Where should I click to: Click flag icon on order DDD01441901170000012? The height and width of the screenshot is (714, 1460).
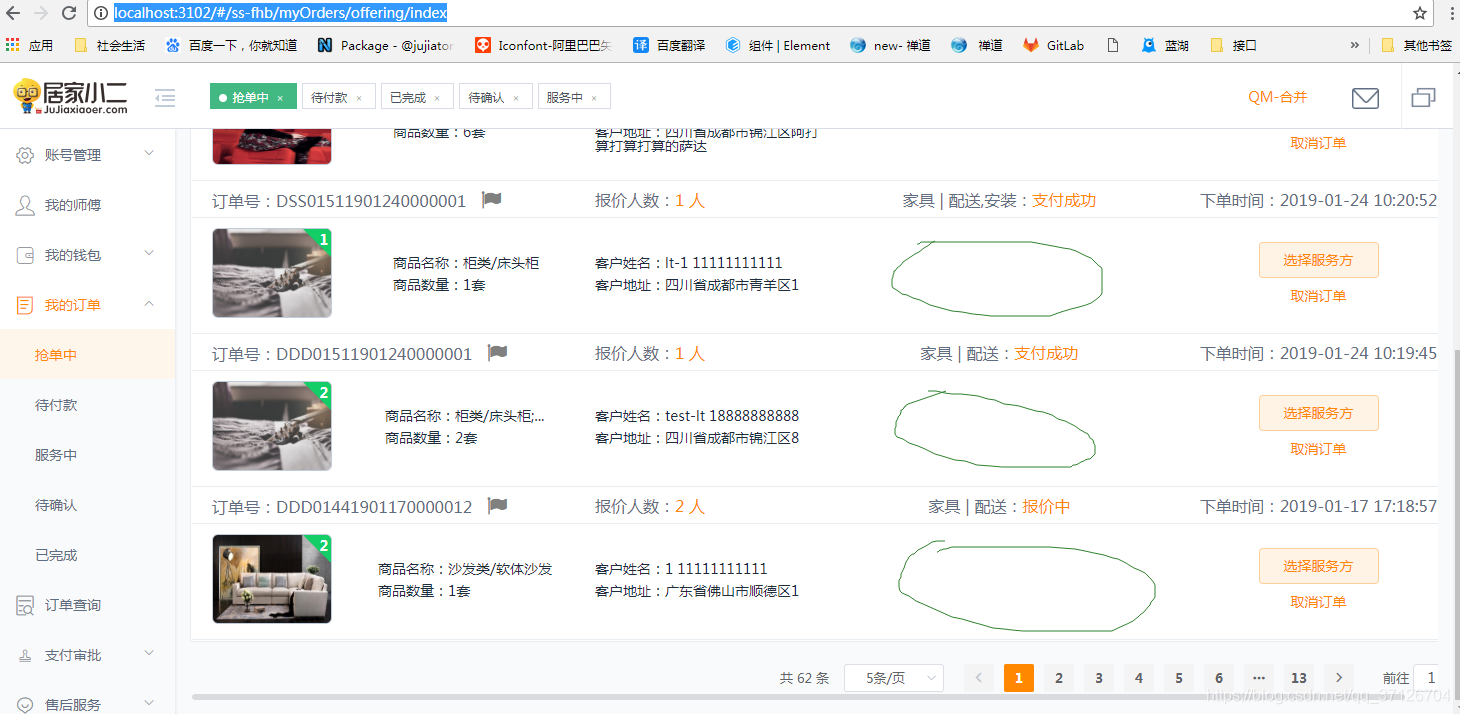497,505
